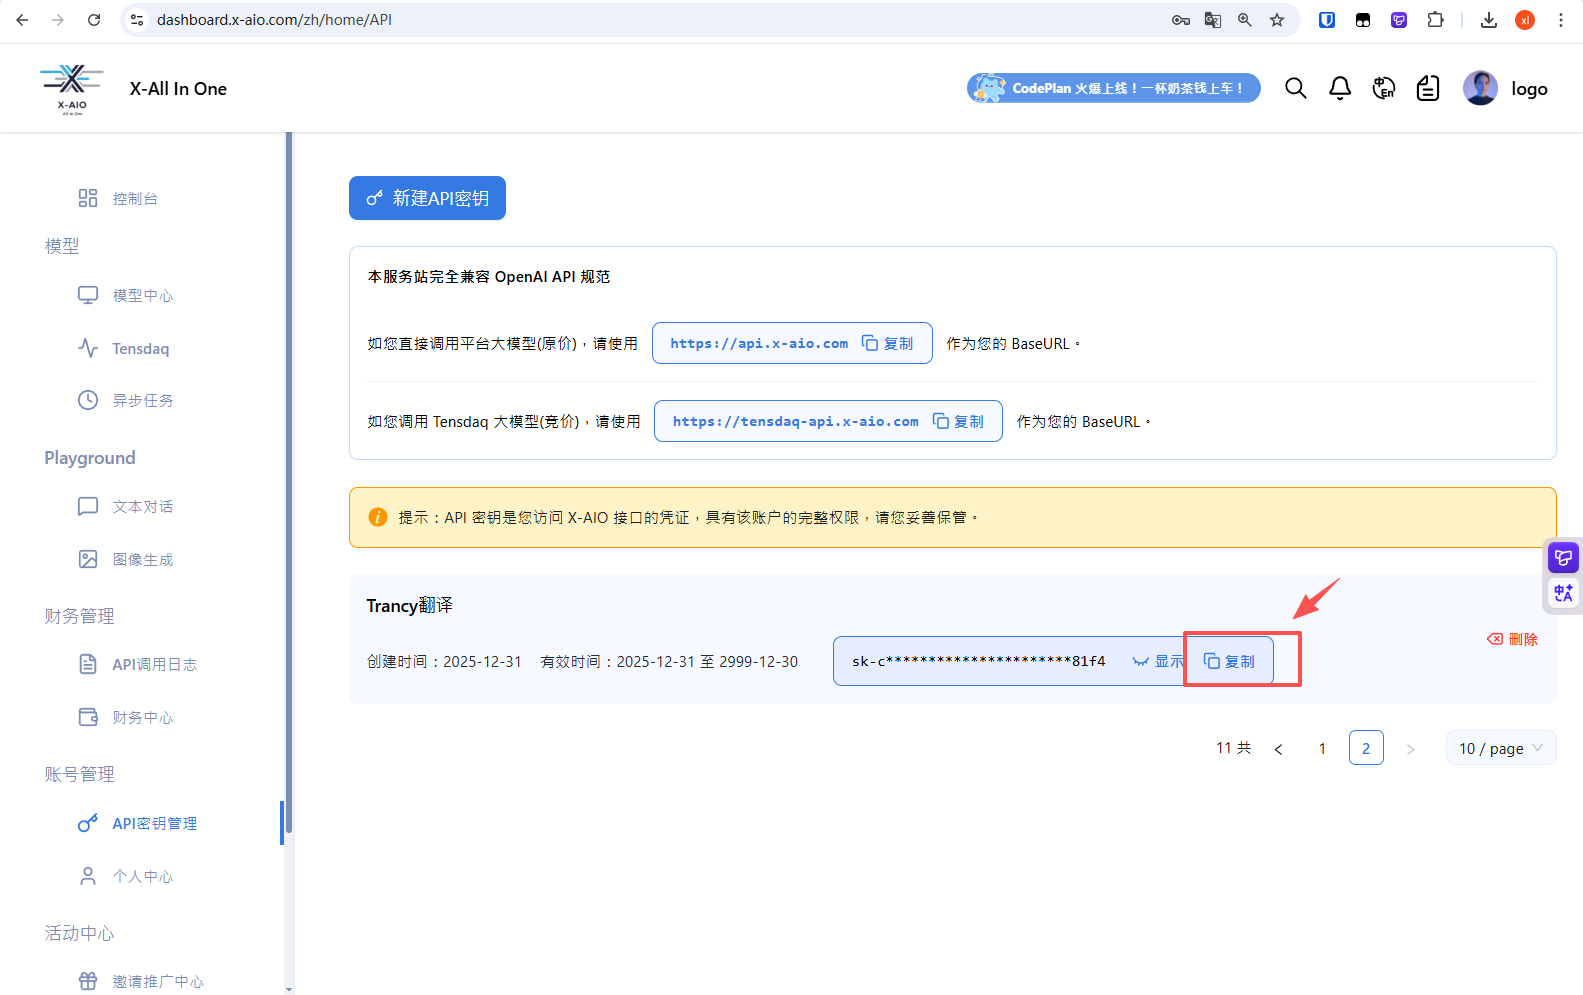Open the extensions puzzle icon
This screenshot has height=995, width=1583.
tap(1436, 20)
